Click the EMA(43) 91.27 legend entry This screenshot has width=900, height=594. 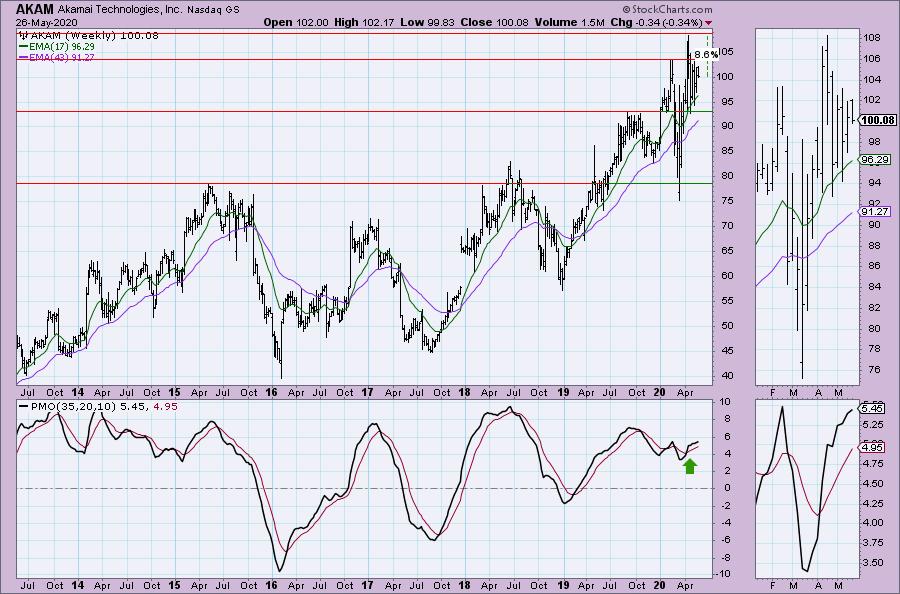pyautogui.click(x=57, y=57)
